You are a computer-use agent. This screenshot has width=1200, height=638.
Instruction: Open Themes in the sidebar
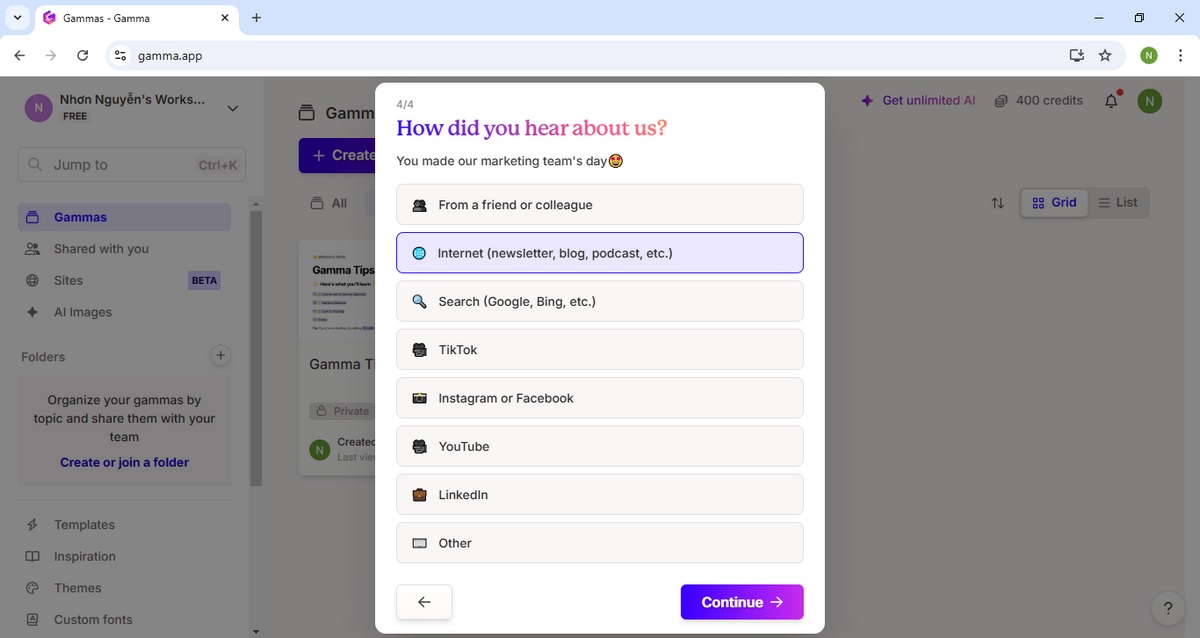pos(124,588)
